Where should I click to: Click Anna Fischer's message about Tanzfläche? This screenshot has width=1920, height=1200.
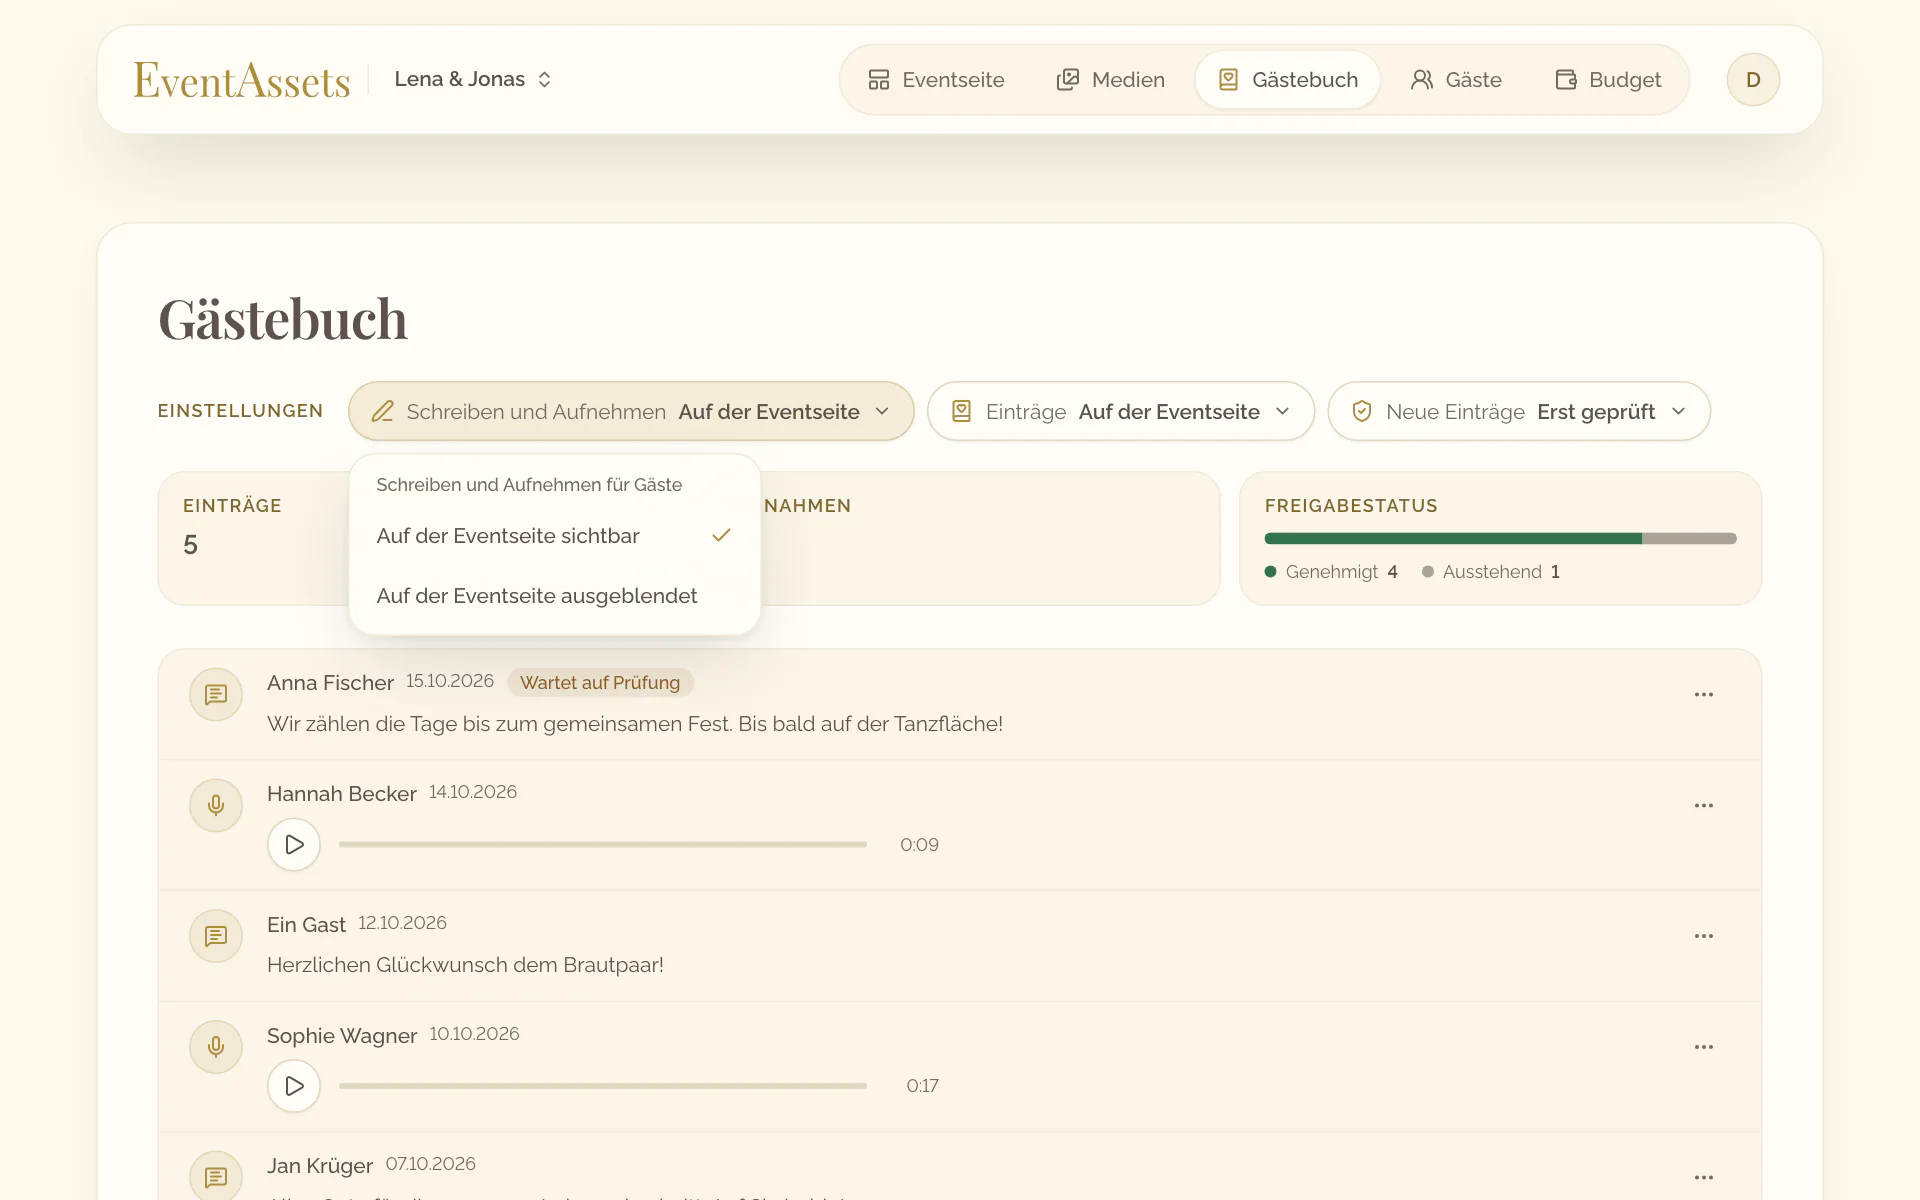635,724
